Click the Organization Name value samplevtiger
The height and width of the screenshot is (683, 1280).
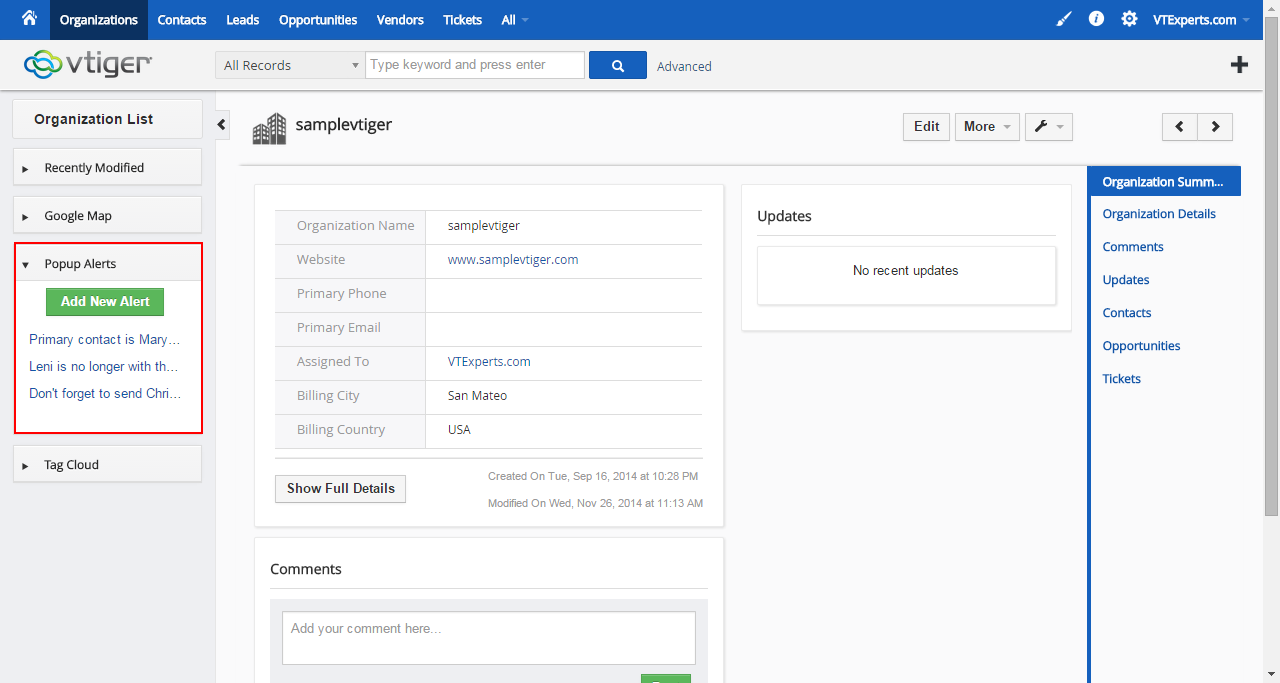pos(484,226)
